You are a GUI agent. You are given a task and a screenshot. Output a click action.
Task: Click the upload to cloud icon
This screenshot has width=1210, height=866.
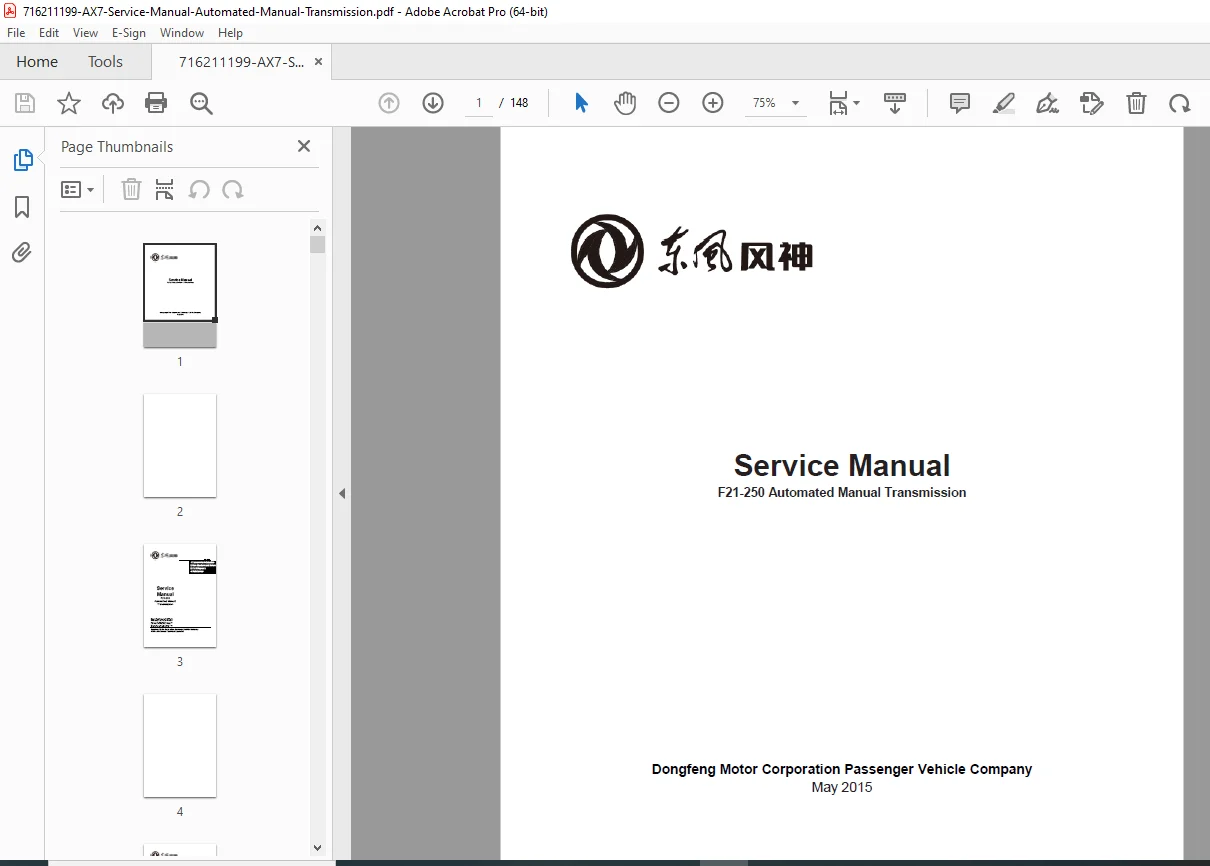(113, 103)
